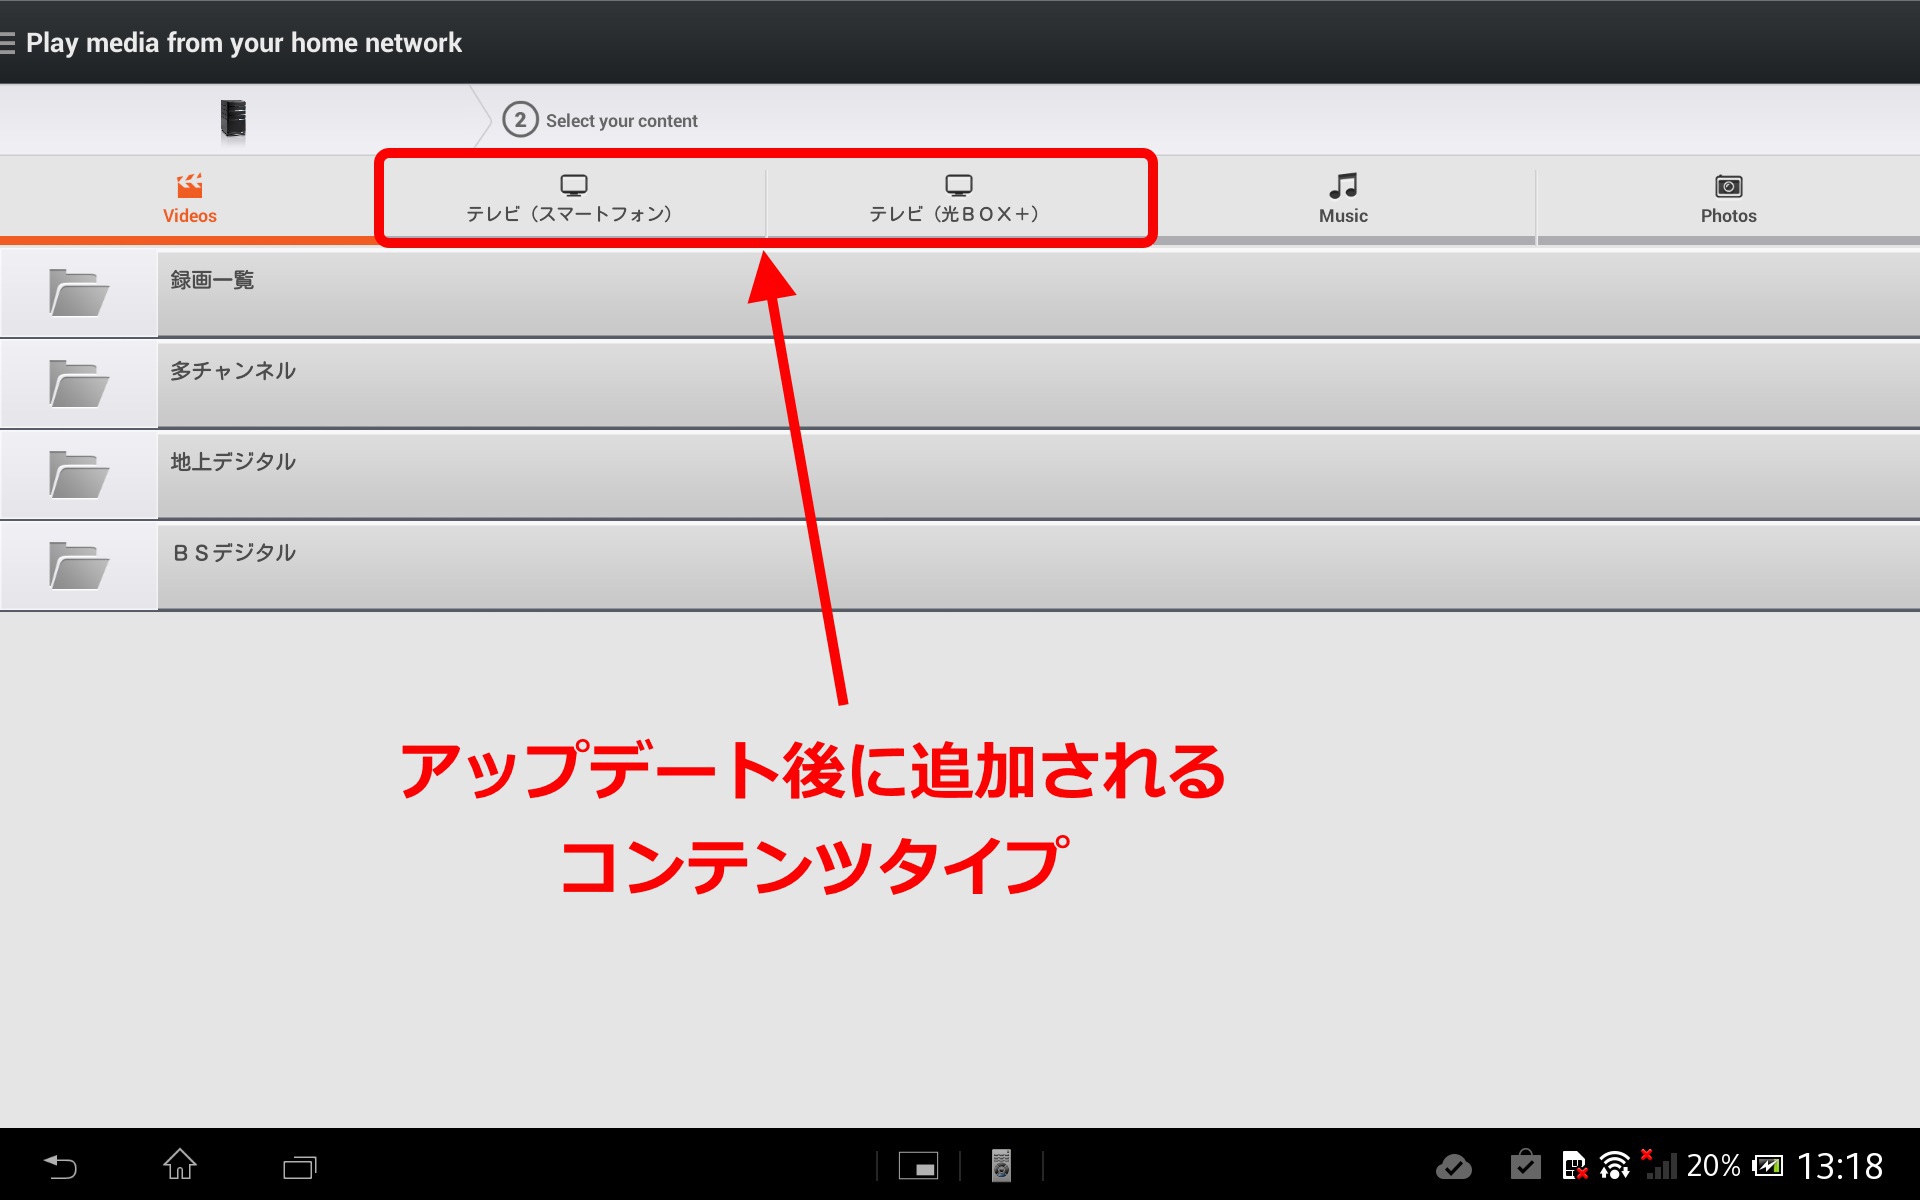Screen dimensions: 1920x1200
Task: Switch to the Music tab
Action: tap(1343, 199)
